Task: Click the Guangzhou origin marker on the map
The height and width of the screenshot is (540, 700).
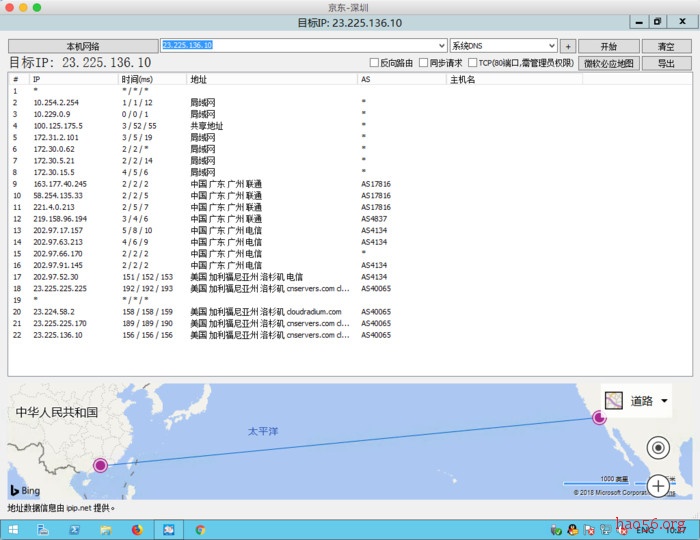Action: pyautogui.click(x=100, y=465)
